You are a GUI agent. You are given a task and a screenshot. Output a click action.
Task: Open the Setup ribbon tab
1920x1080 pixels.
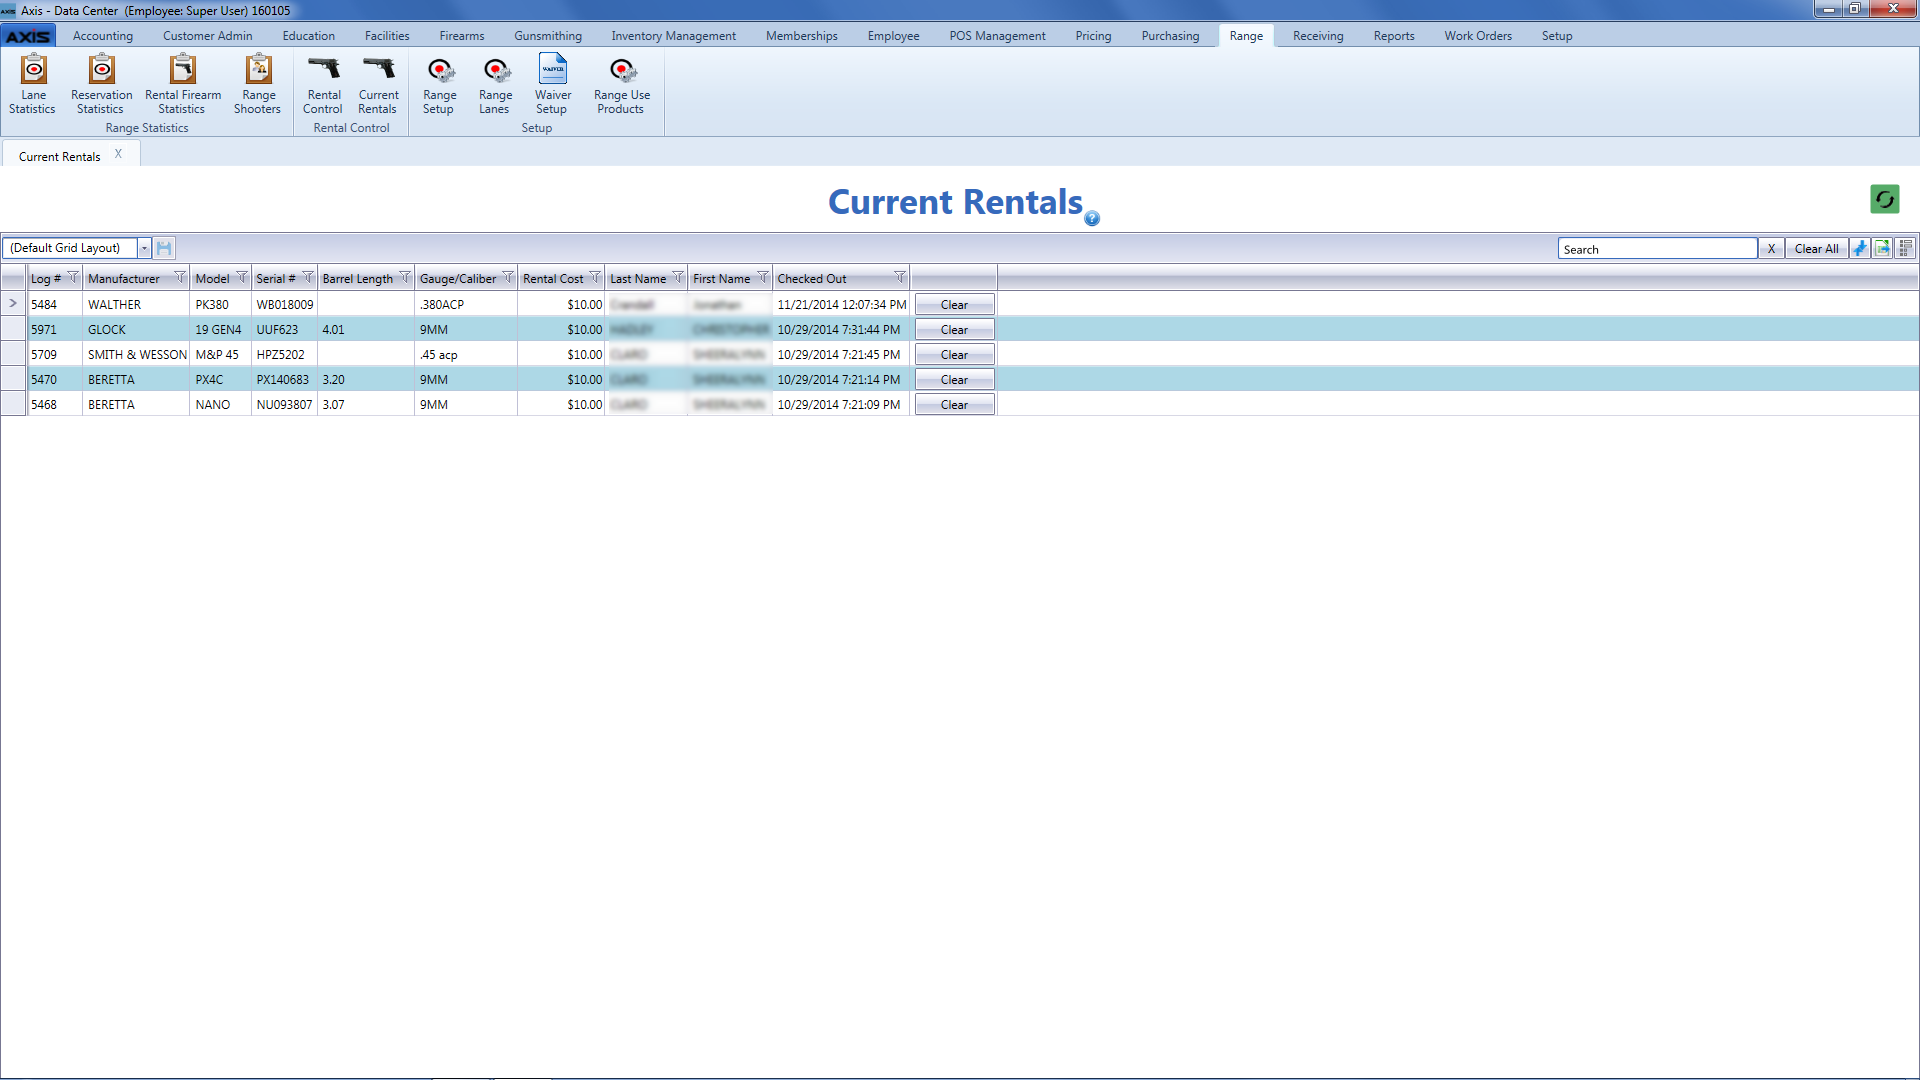click(1556, 36)
